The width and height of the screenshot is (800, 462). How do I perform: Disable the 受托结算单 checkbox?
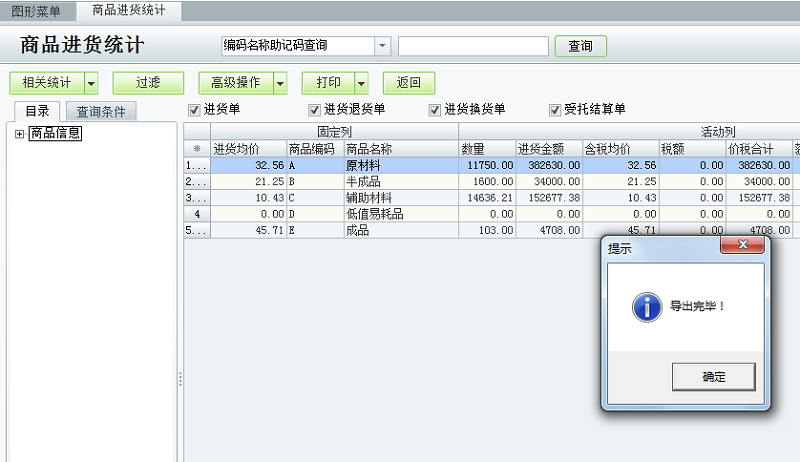click(x=555, y=110)
